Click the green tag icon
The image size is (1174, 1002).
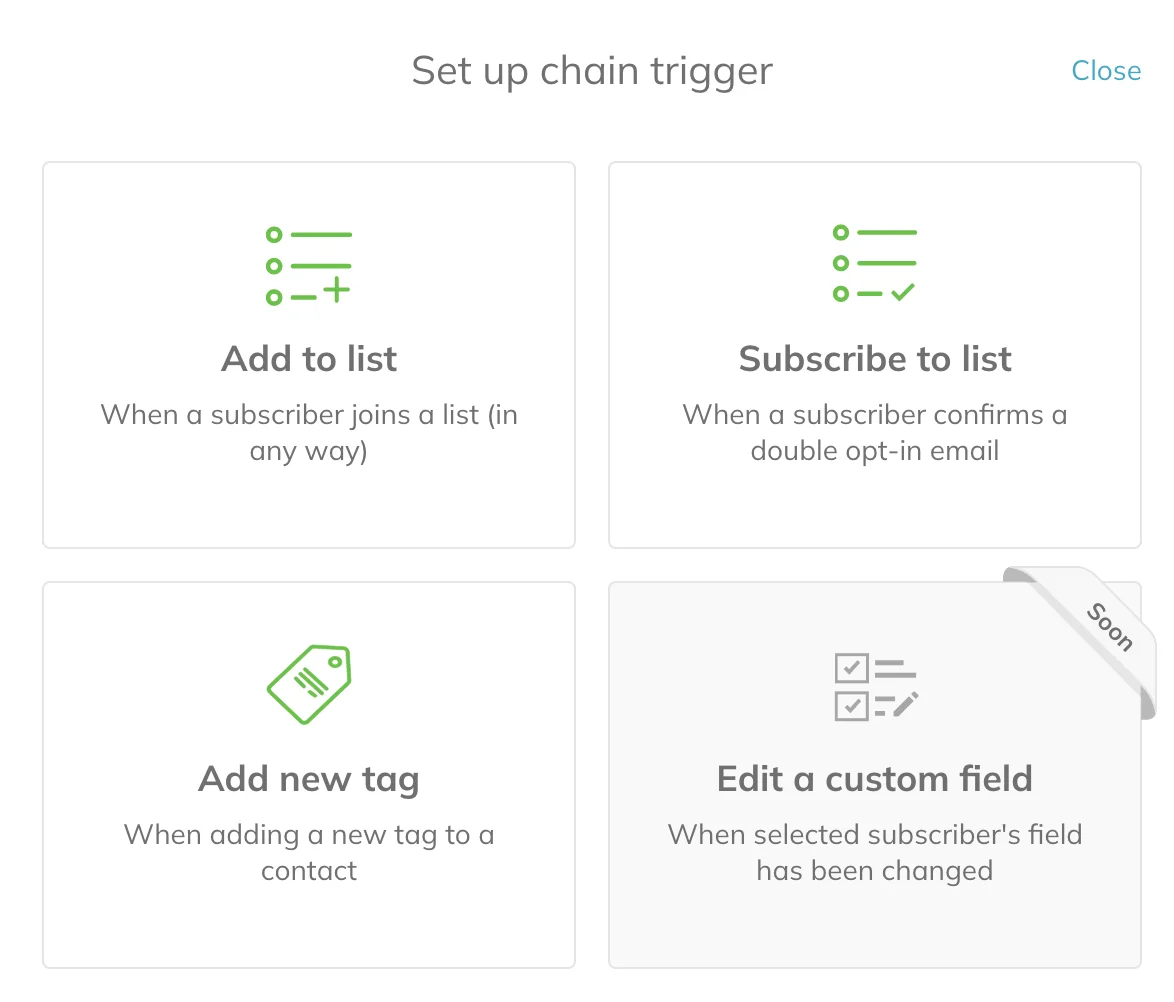(309, 684)
